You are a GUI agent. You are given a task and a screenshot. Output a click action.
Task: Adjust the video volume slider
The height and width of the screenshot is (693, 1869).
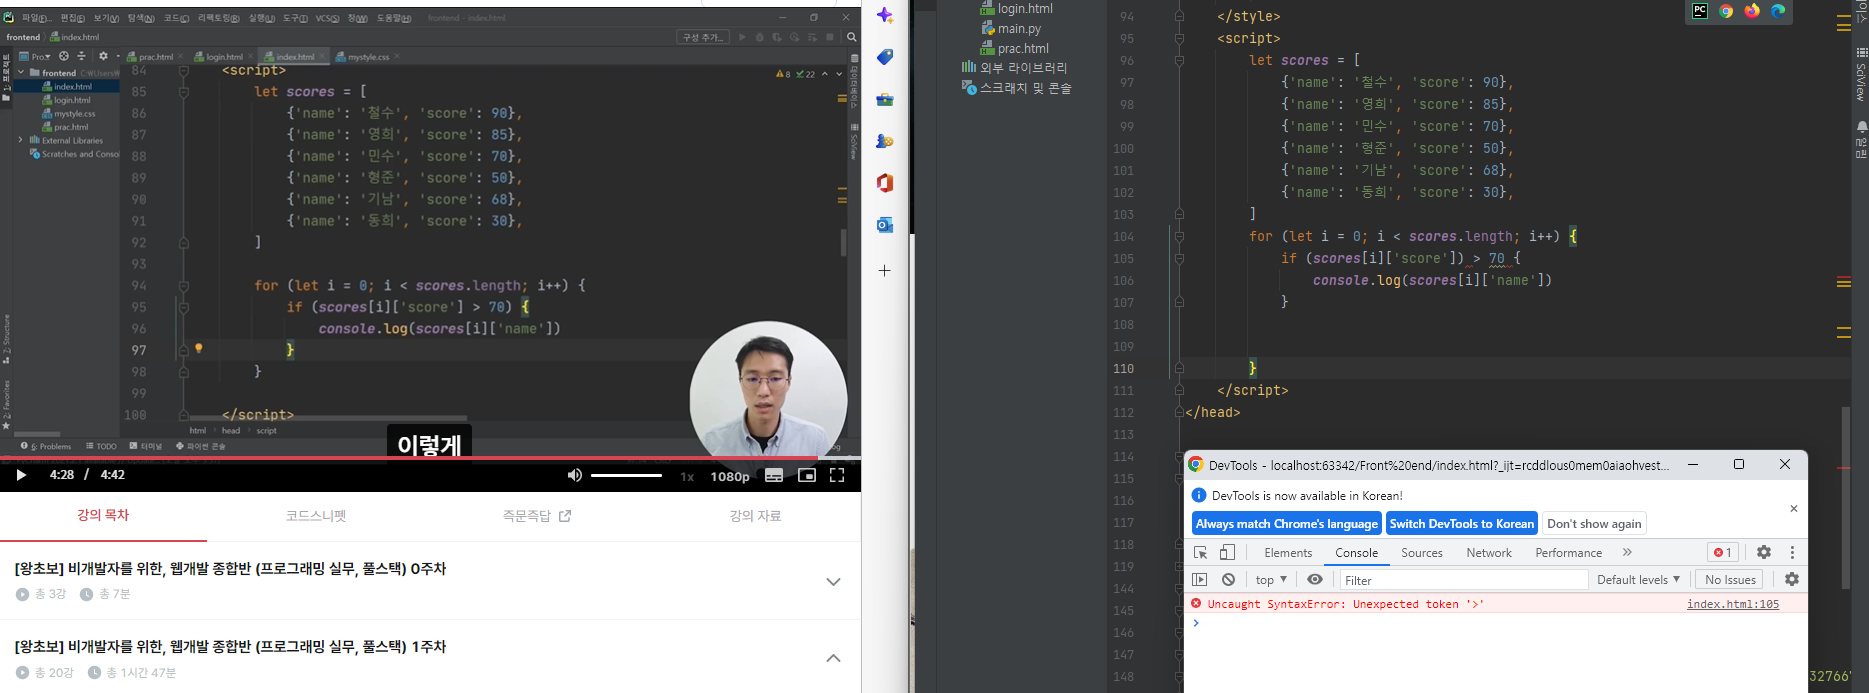click(x=626, y=475)
